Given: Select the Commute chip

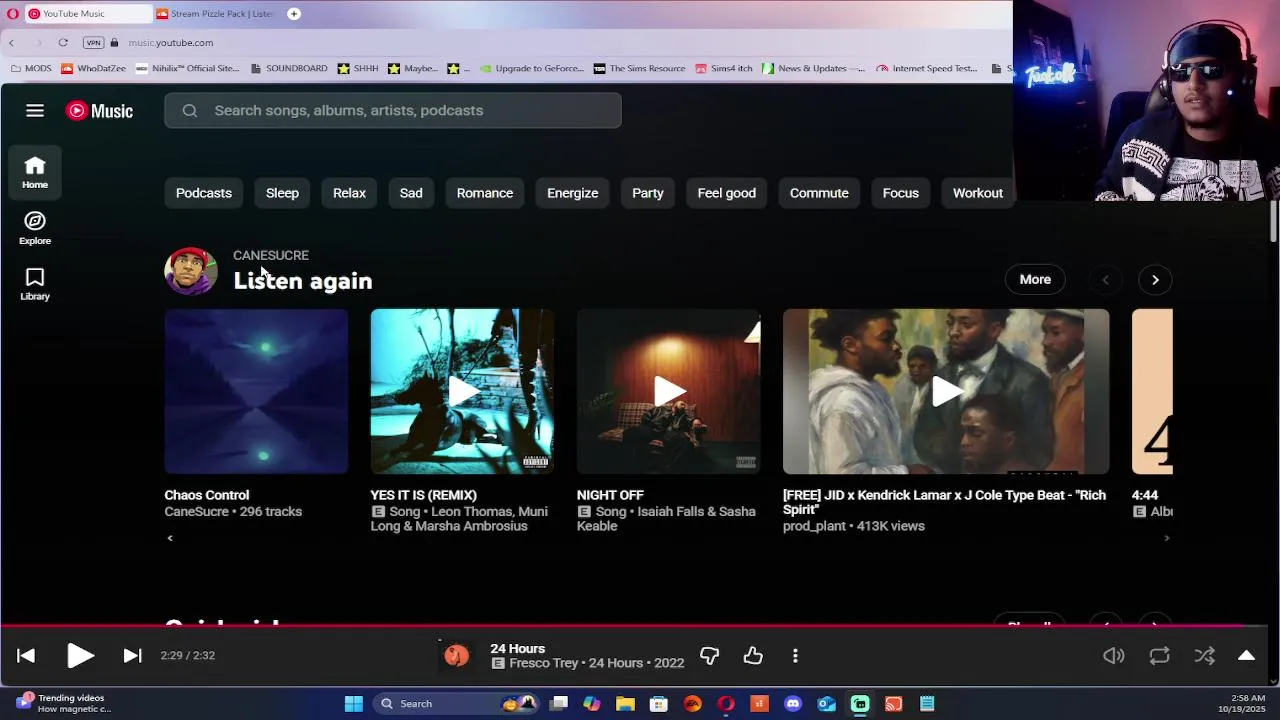Looking at the screenshot, I should [819, 193].
